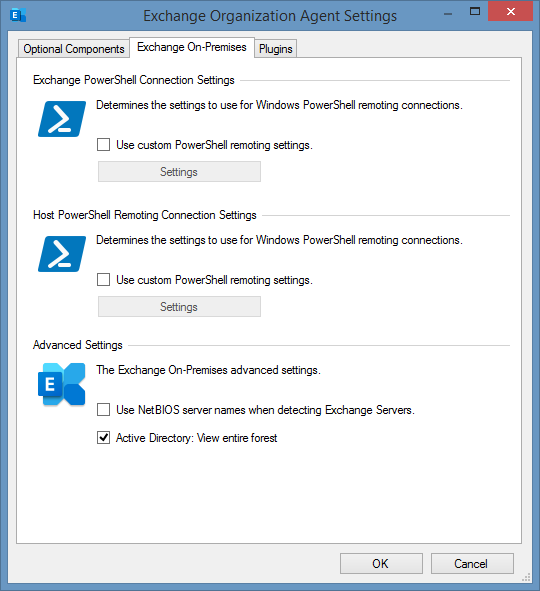This screenshot has width=540, height=591.
Task: Click the Exchange logo in Advanced Settings
Action: [x=62, y=384]
